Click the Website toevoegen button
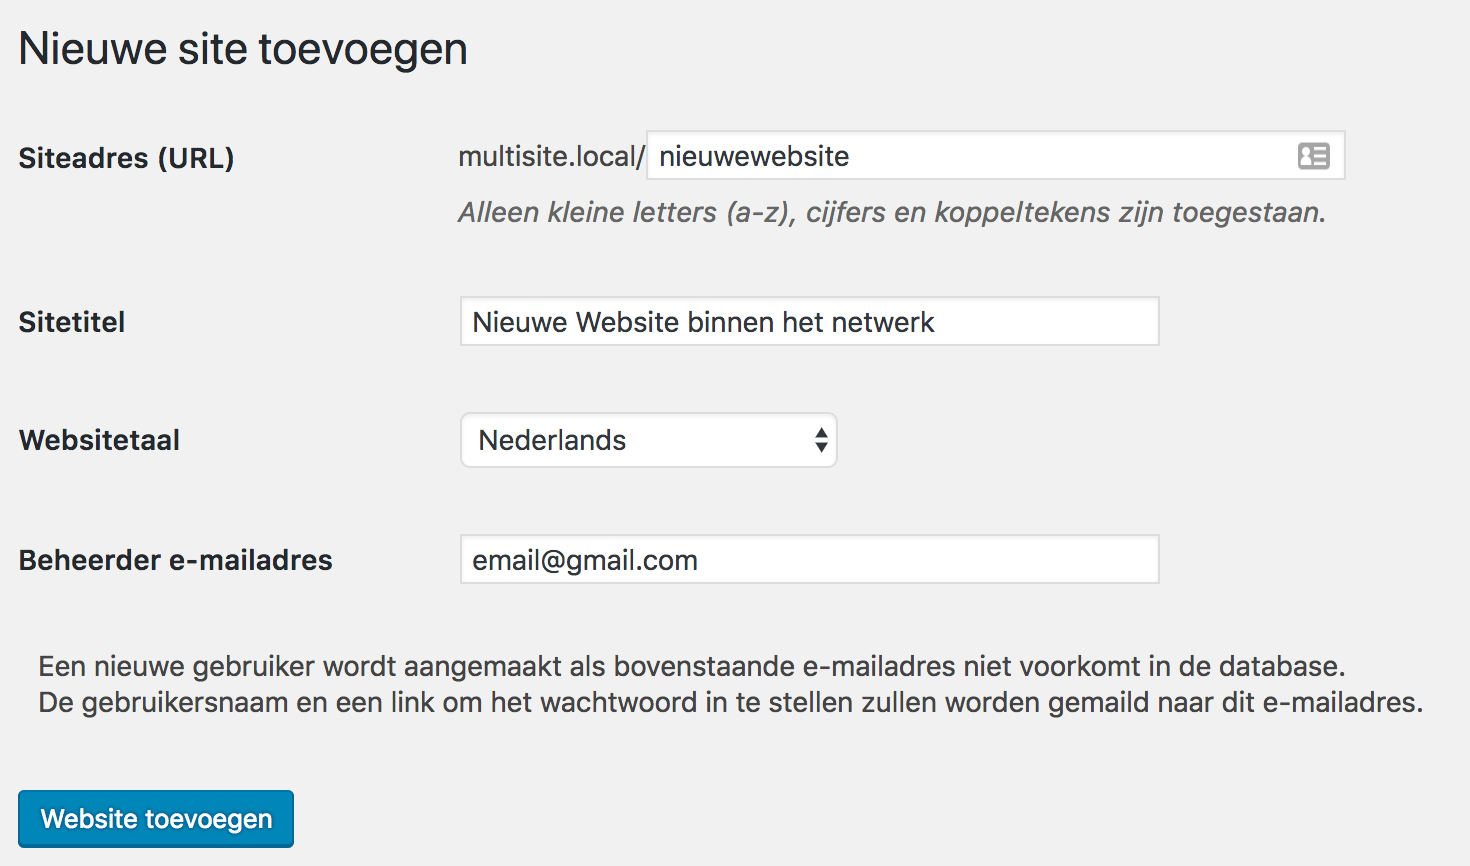Image resolution: width=1470 pixels, height=866 pixels. 156,819
